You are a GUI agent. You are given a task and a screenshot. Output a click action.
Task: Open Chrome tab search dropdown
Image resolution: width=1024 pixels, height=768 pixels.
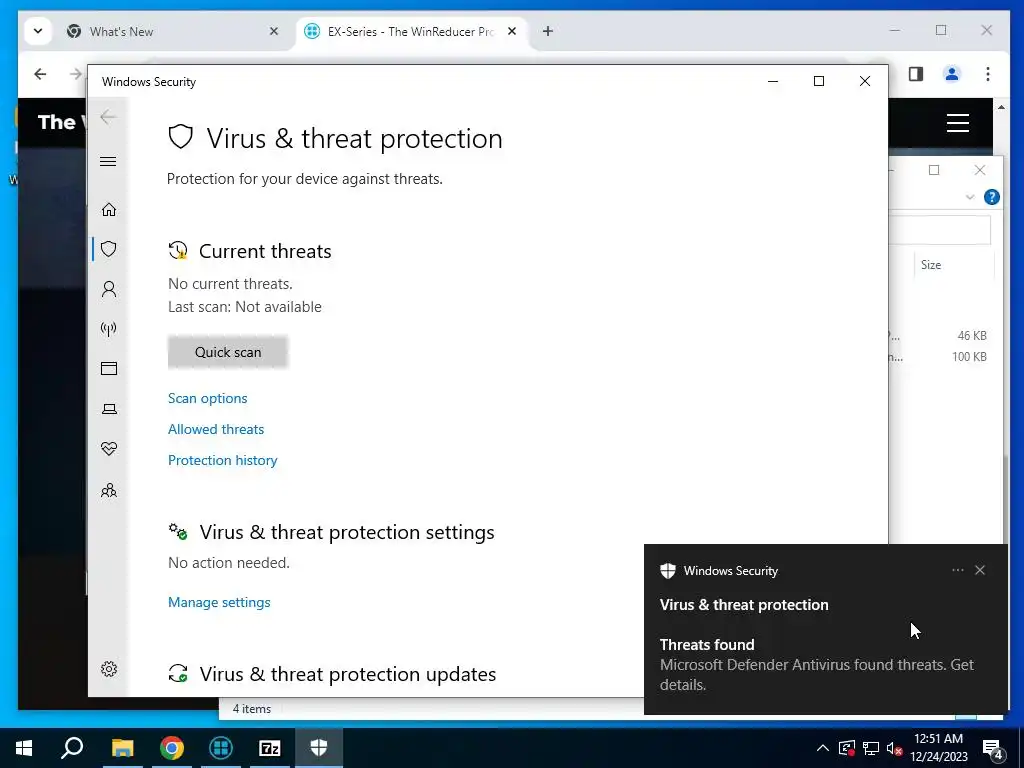point(38,31)
